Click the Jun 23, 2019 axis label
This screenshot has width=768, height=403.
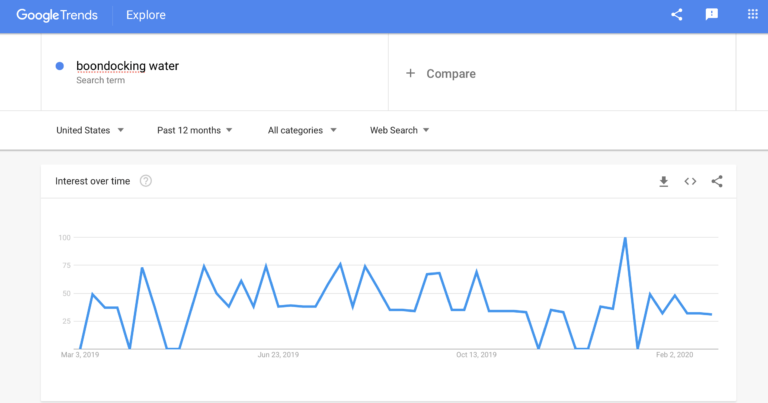pyautogui.click(x=278, y=355)
